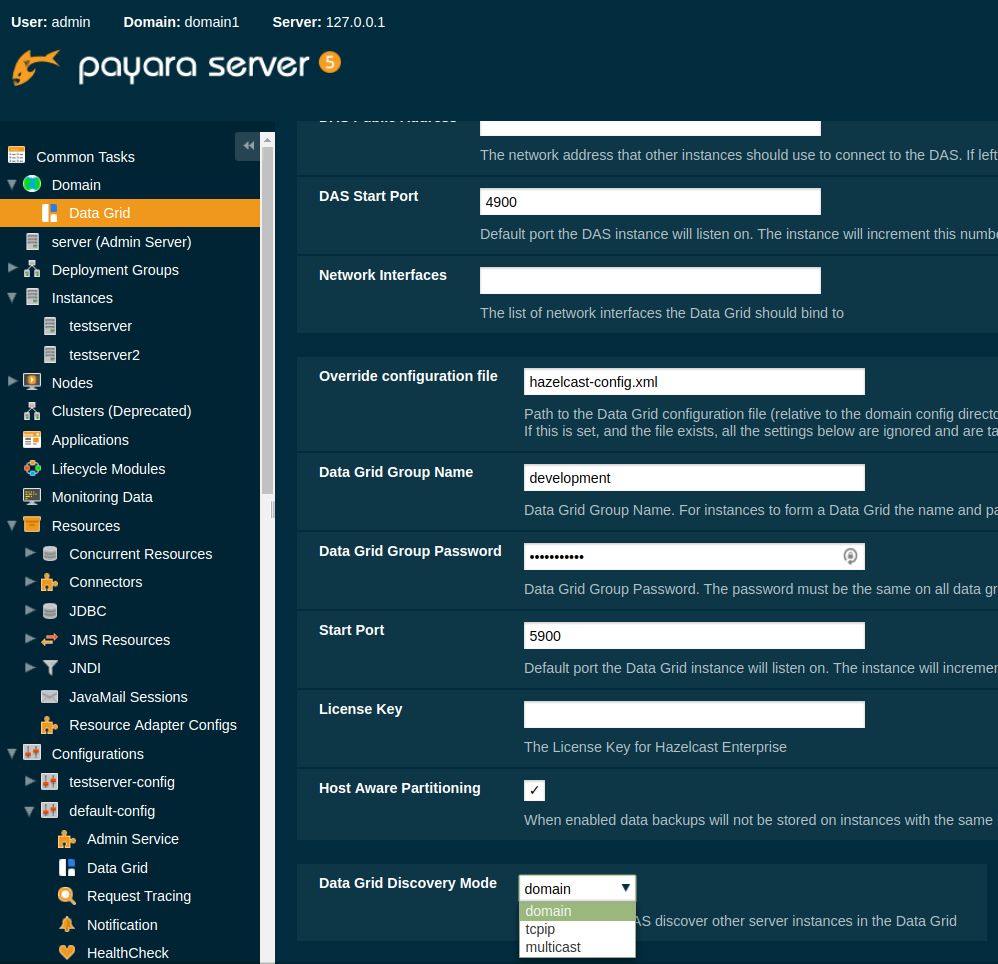Screen dimensions: 998x964
Task: Select the Resource Adapter Configs puzzle icon
Action: pyautogui.click(x=46, y=725)
